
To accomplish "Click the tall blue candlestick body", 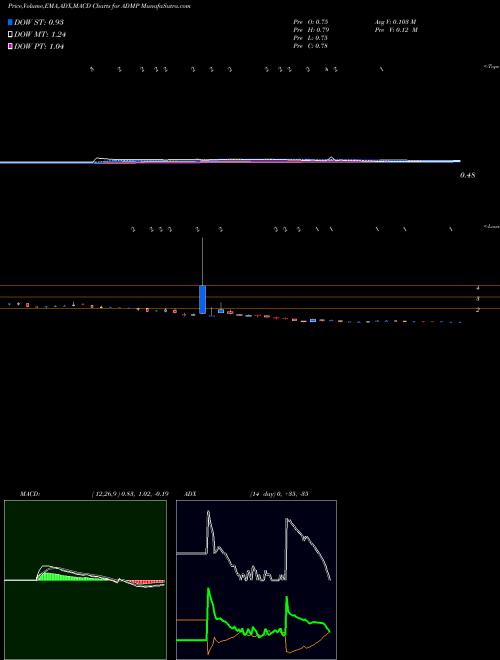I will click(202, 299).
